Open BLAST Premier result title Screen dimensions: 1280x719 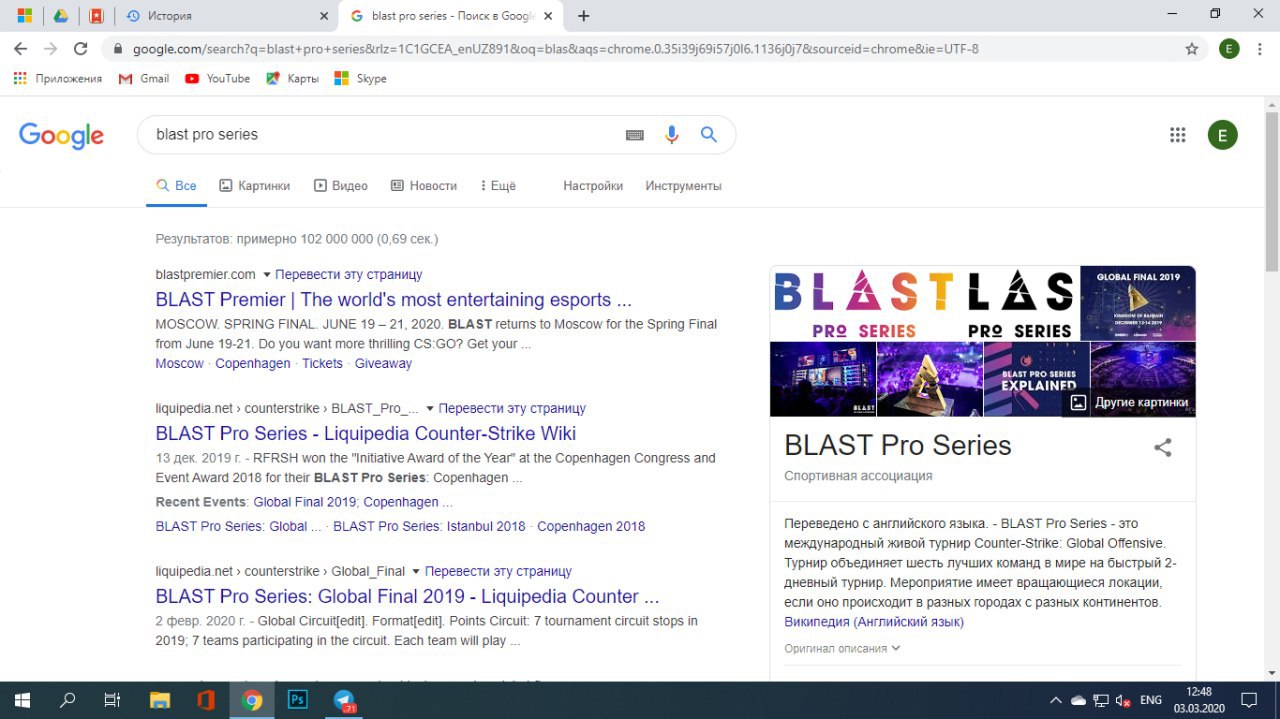click(394, 300)
